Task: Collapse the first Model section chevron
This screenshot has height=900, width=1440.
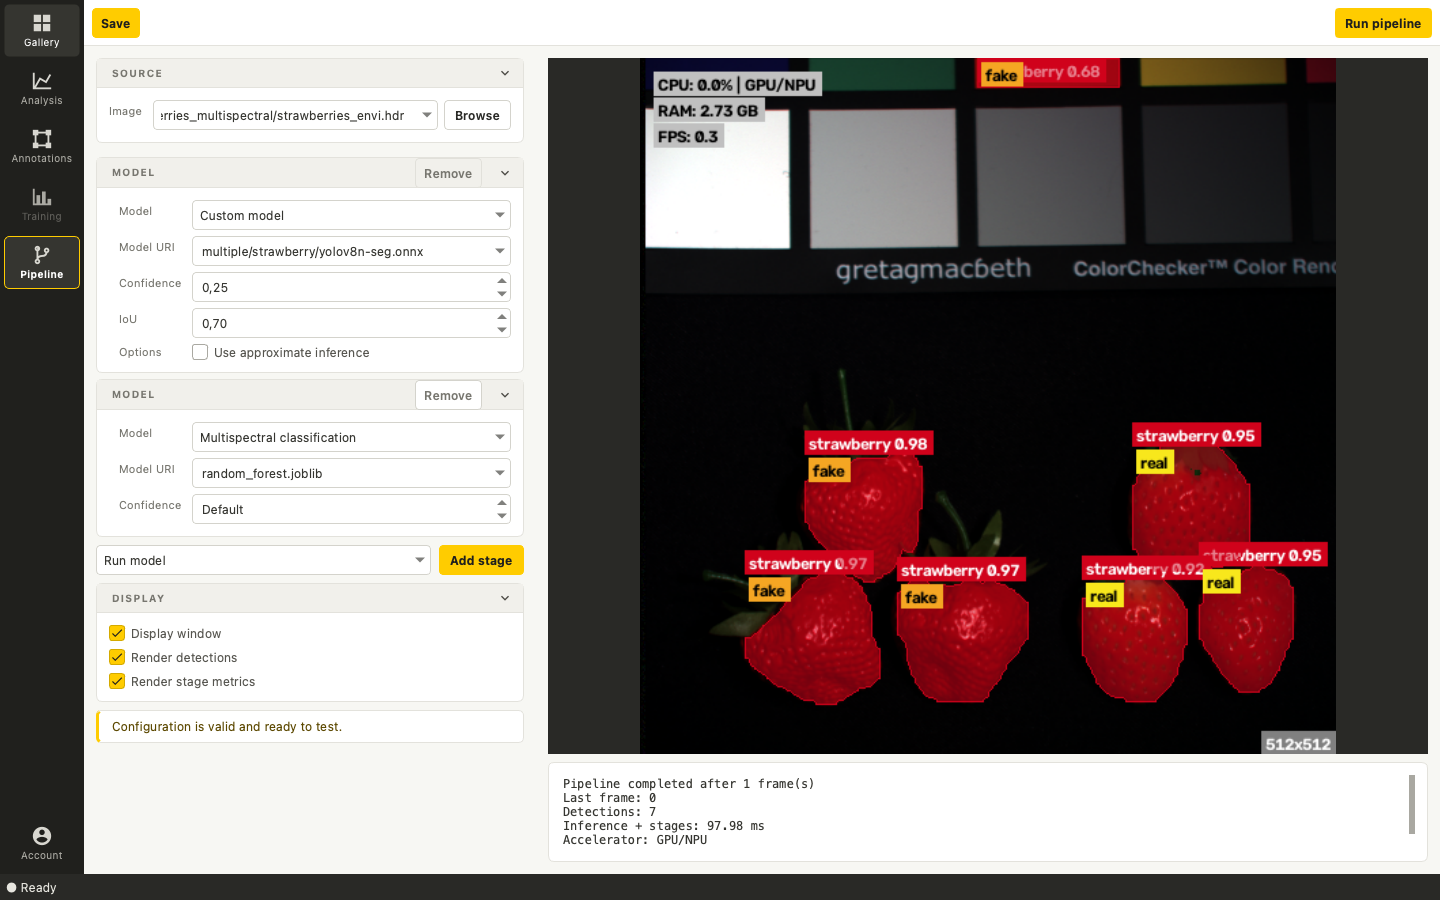Action: point(505,173)
